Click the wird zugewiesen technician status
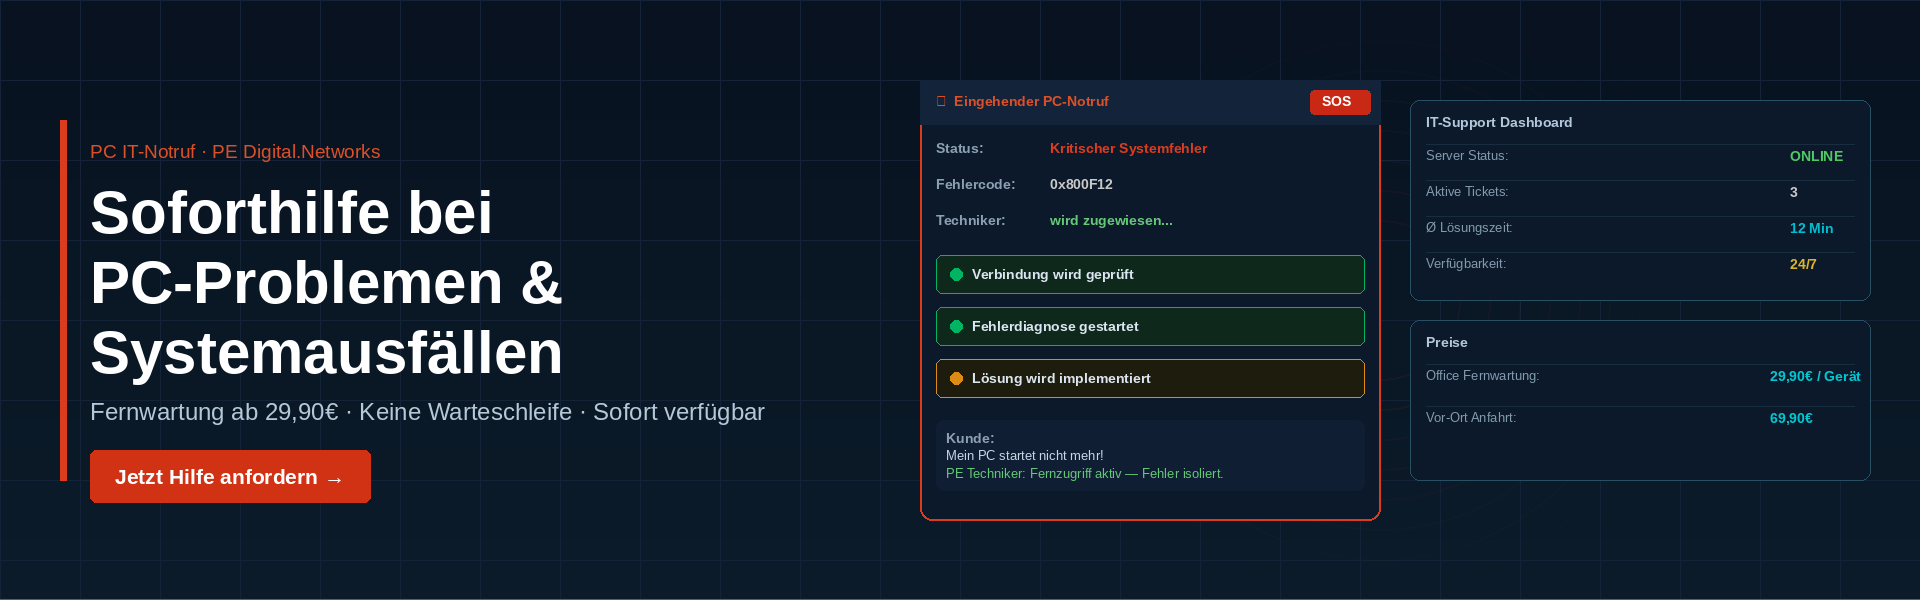The width and height of the screenshot is (1920, 600). pyautogui.click(x=1111, y=221)
